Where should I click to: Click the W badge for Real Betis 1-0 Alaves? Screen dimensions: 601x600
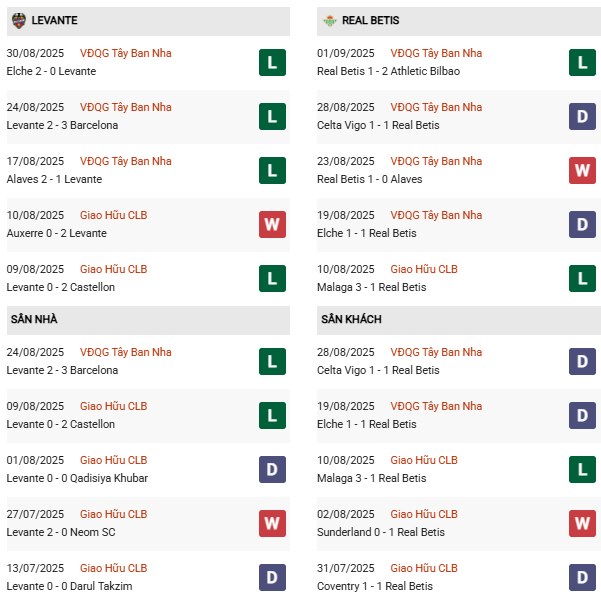pyautogui.click(x=582, y=171)
